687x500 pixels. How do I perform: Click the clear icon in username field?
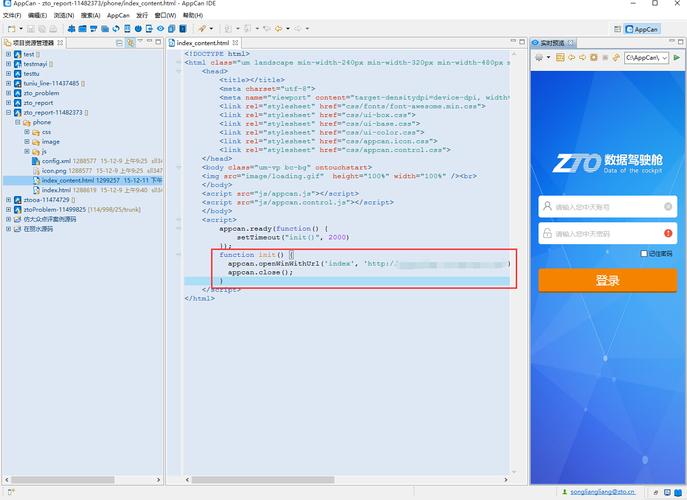click(x=668, y=206)
